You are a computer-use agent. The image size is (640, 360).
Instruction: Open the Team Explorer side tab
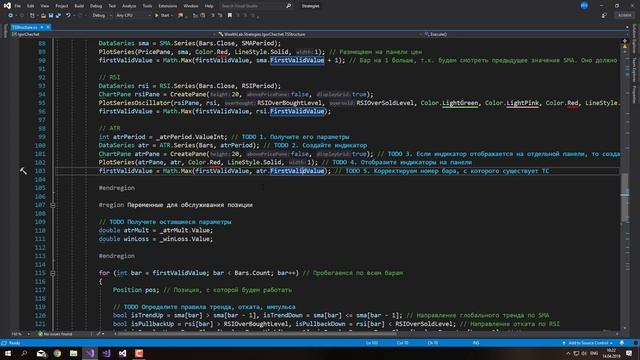click(635, 70)
